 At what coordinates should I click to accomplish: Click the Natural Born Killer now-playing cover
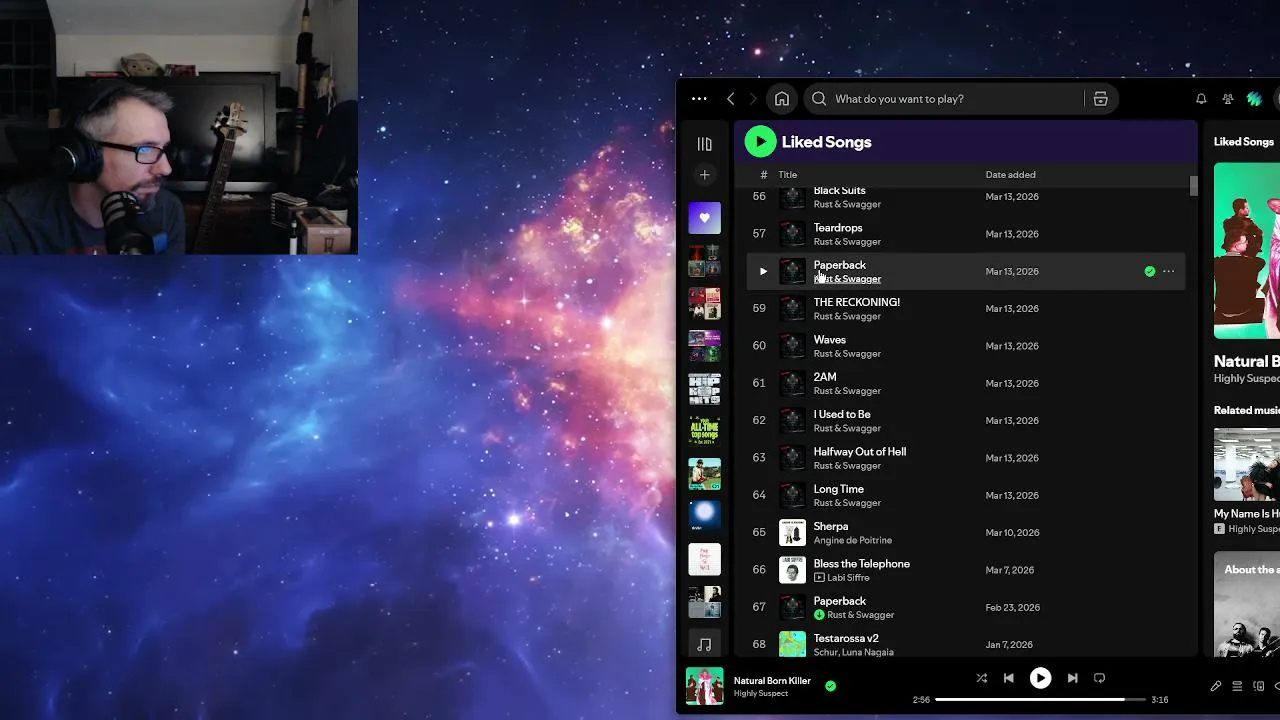point(704,686)
